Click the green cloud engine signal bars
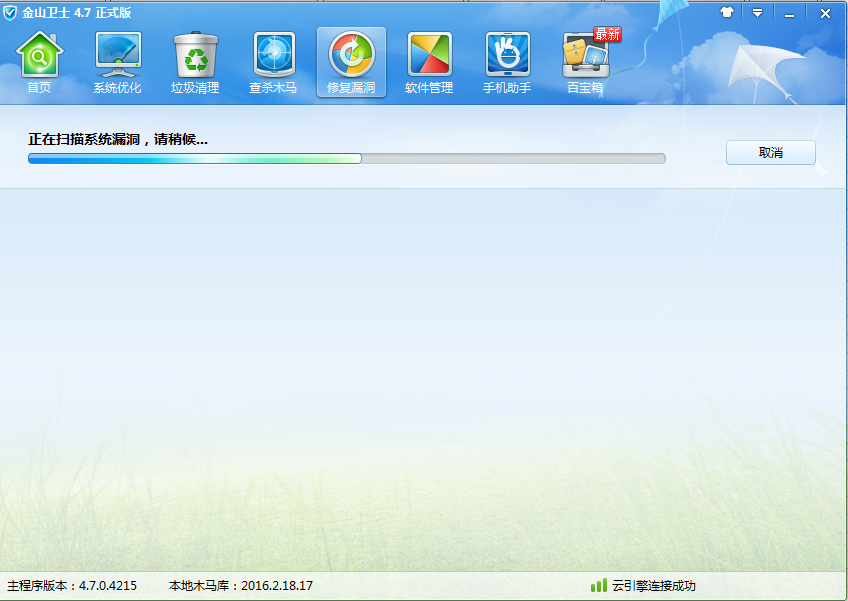Screen dimensions: 848x601 coord(598,585)
